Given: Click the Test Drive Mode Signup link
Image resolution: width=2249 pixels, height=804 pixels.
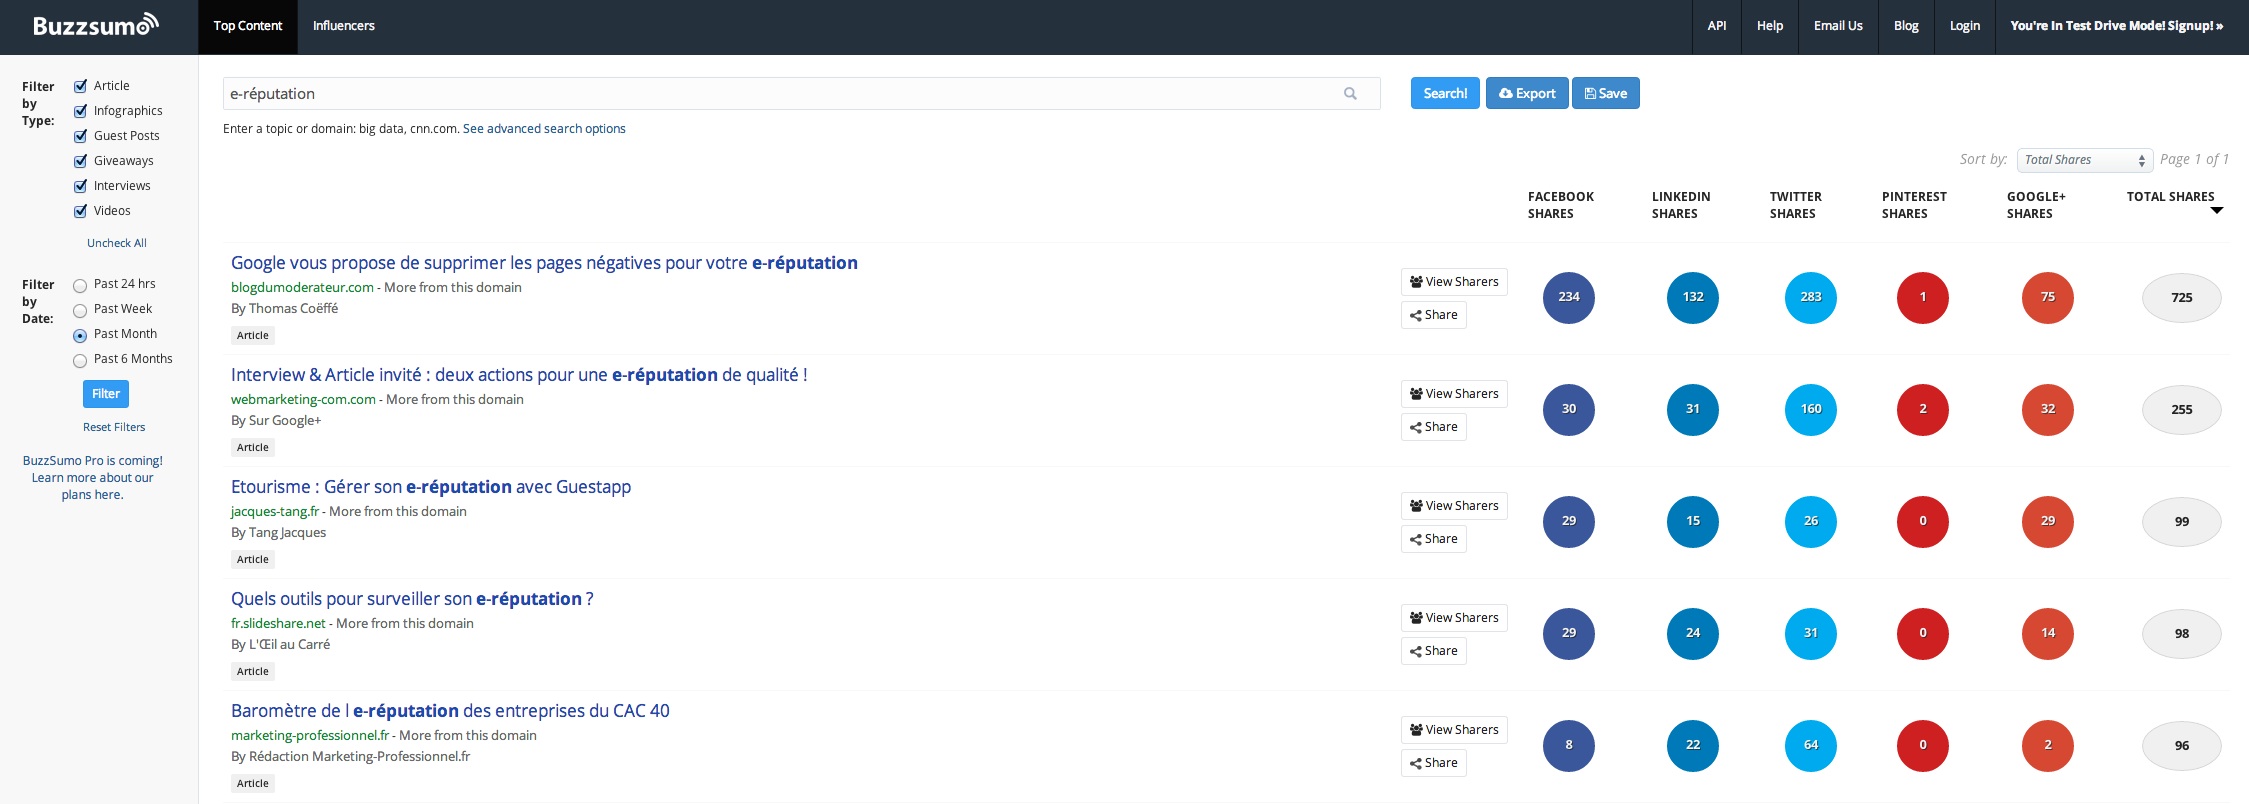Looking at the screenshot, I should coord(2117,26).
